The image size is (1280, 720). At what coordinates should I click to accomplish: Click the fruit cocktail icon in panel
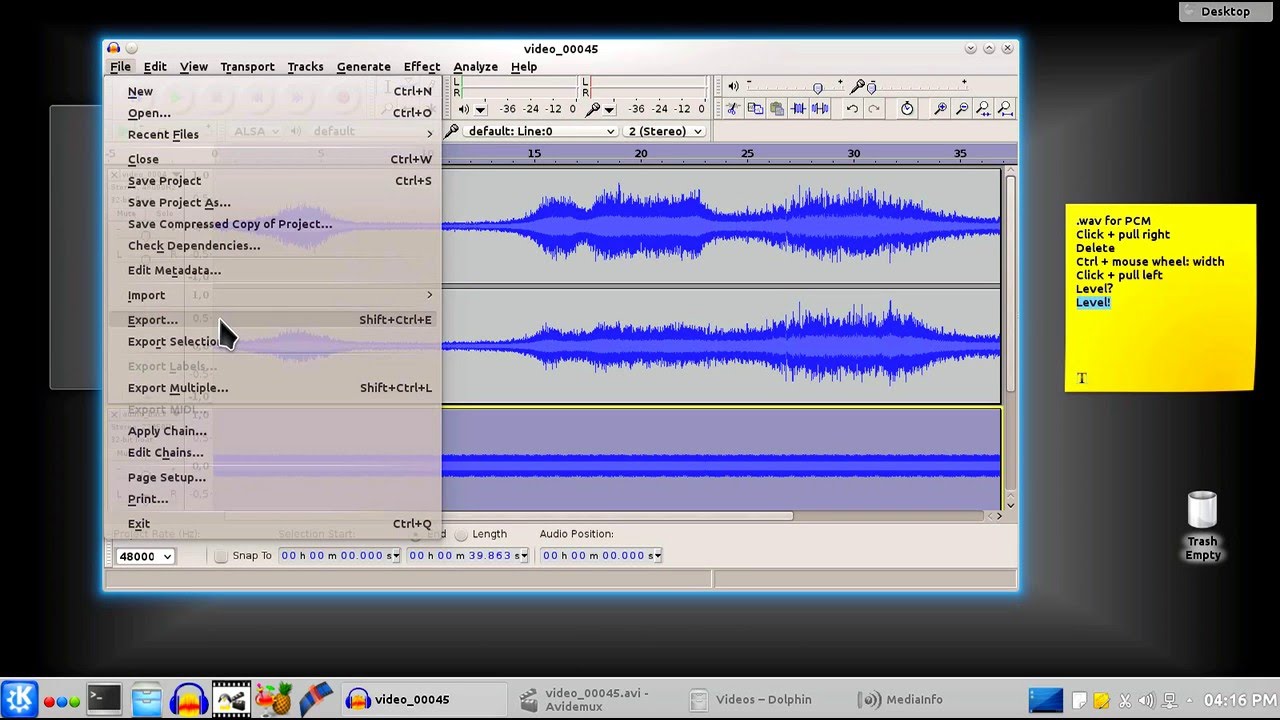(273, 699)
